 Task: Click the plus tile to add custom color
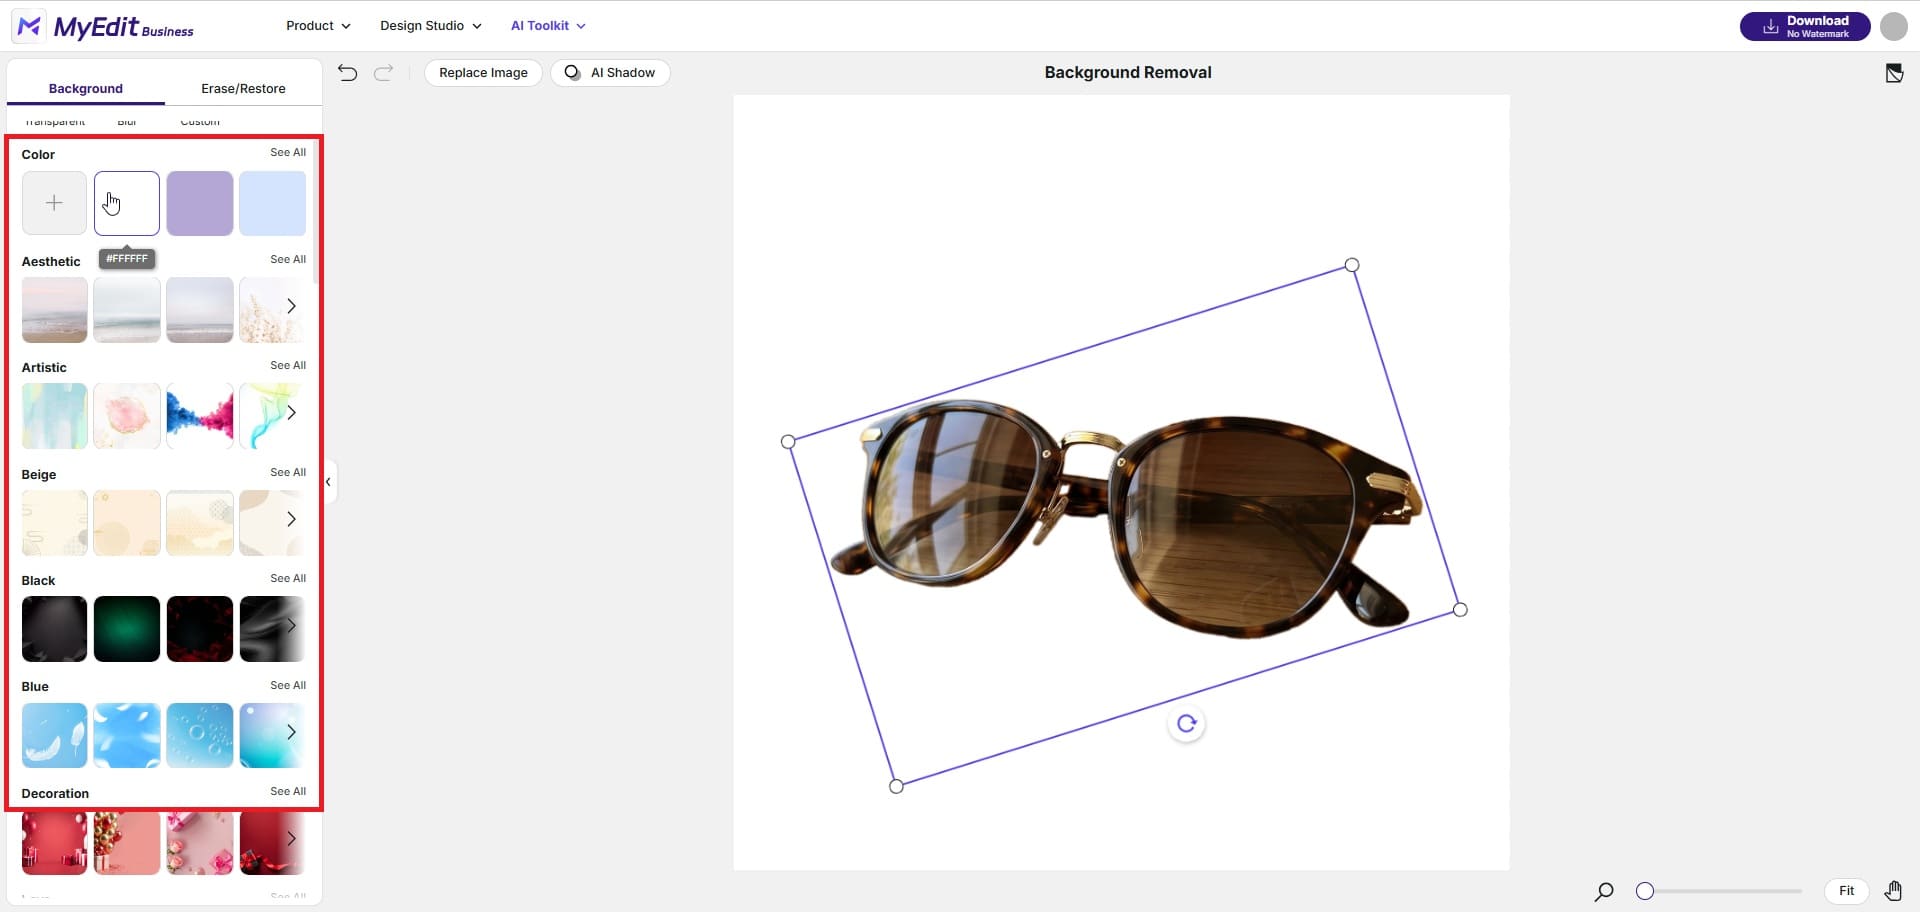pyautogui.click(x=54, y=202)
